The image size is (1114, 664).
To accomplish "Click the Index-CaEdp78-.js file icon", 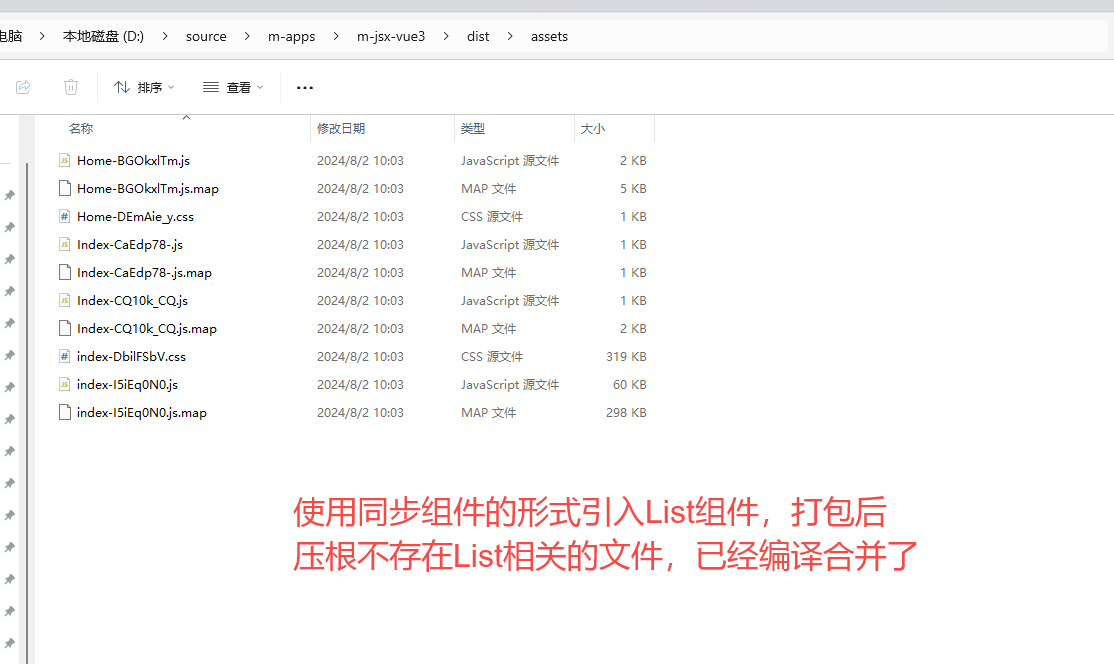I will click(65, 244).
